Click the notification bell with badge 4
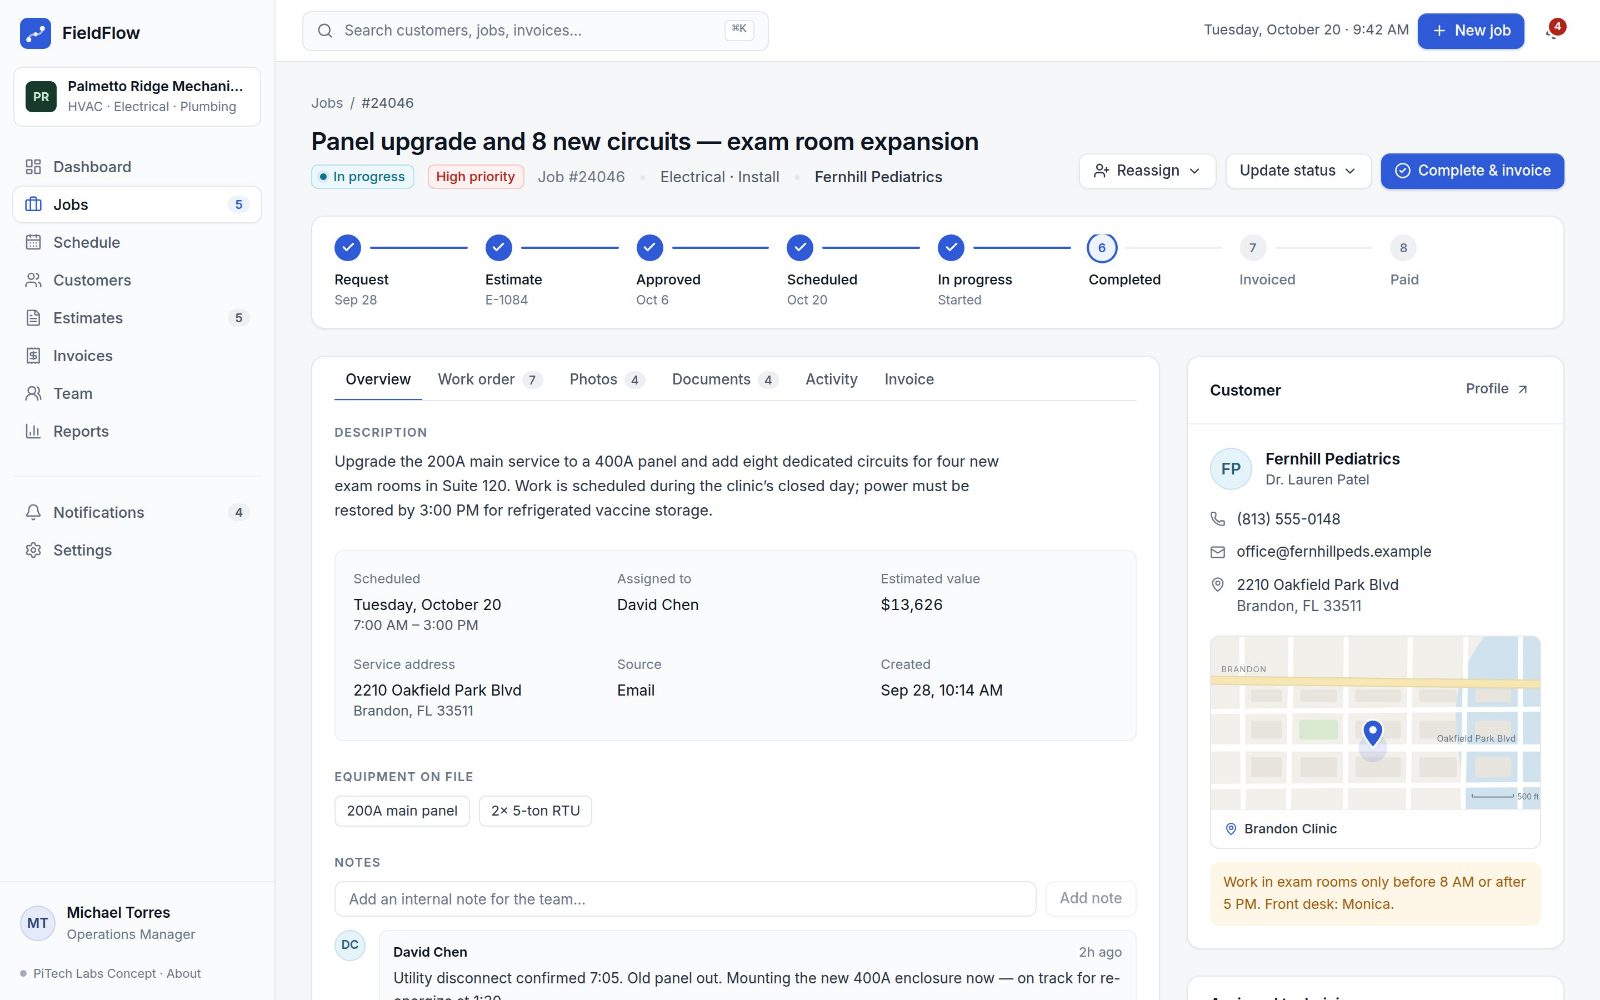This screenshot has width=1600, height=1000. click(1553, 30)
